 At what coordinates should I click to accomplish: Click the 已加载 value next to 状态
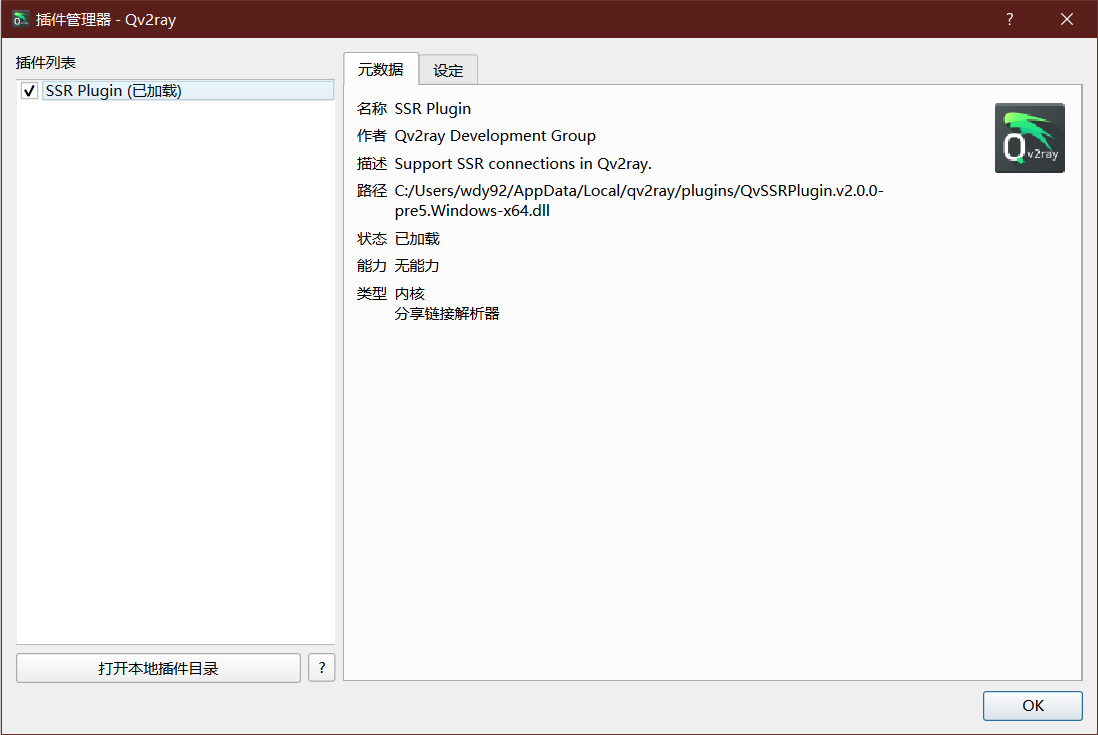tap(417, 239)
